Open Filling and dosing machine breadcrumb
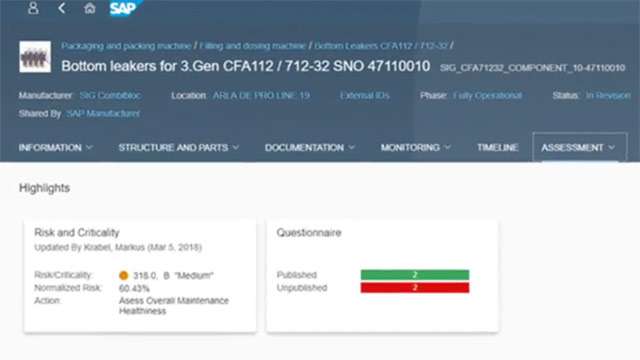 252,46
